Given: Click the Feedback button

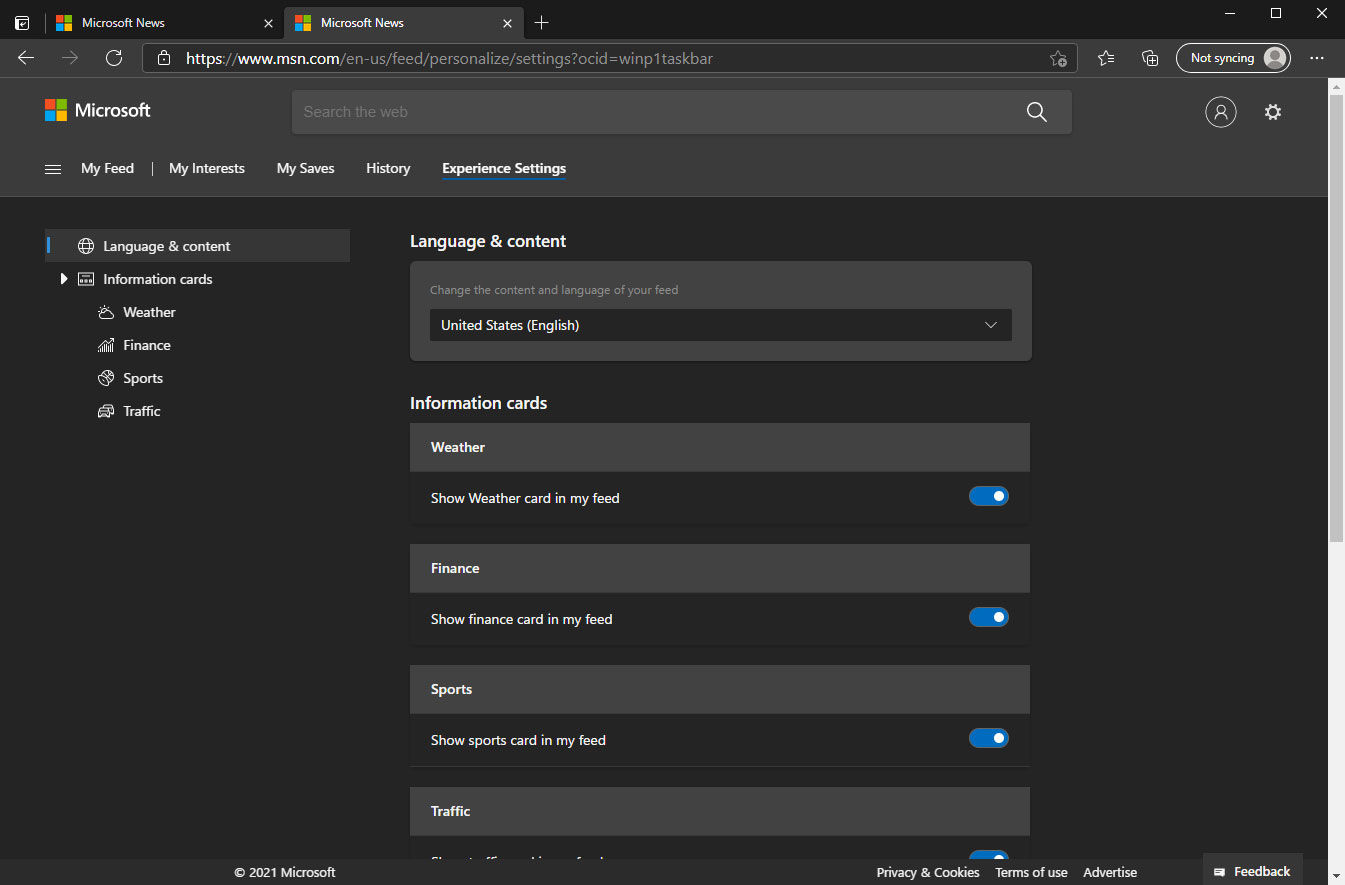Looking at the screenshot, I should 1252,871.
